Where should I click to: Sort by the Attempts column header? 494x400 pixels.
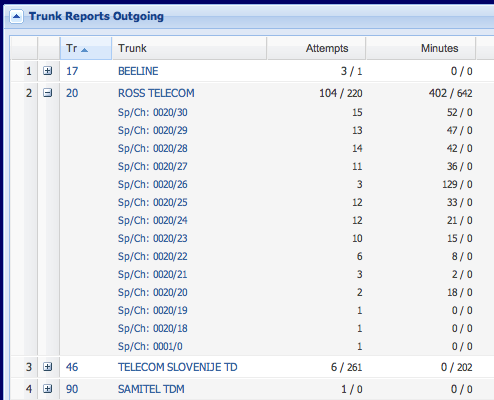316,48
